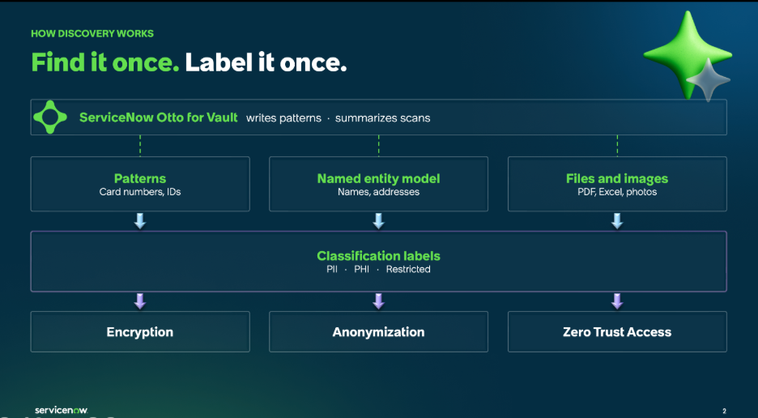Click the blue down arrow beneath Named entity model

[x=379, y=221]
